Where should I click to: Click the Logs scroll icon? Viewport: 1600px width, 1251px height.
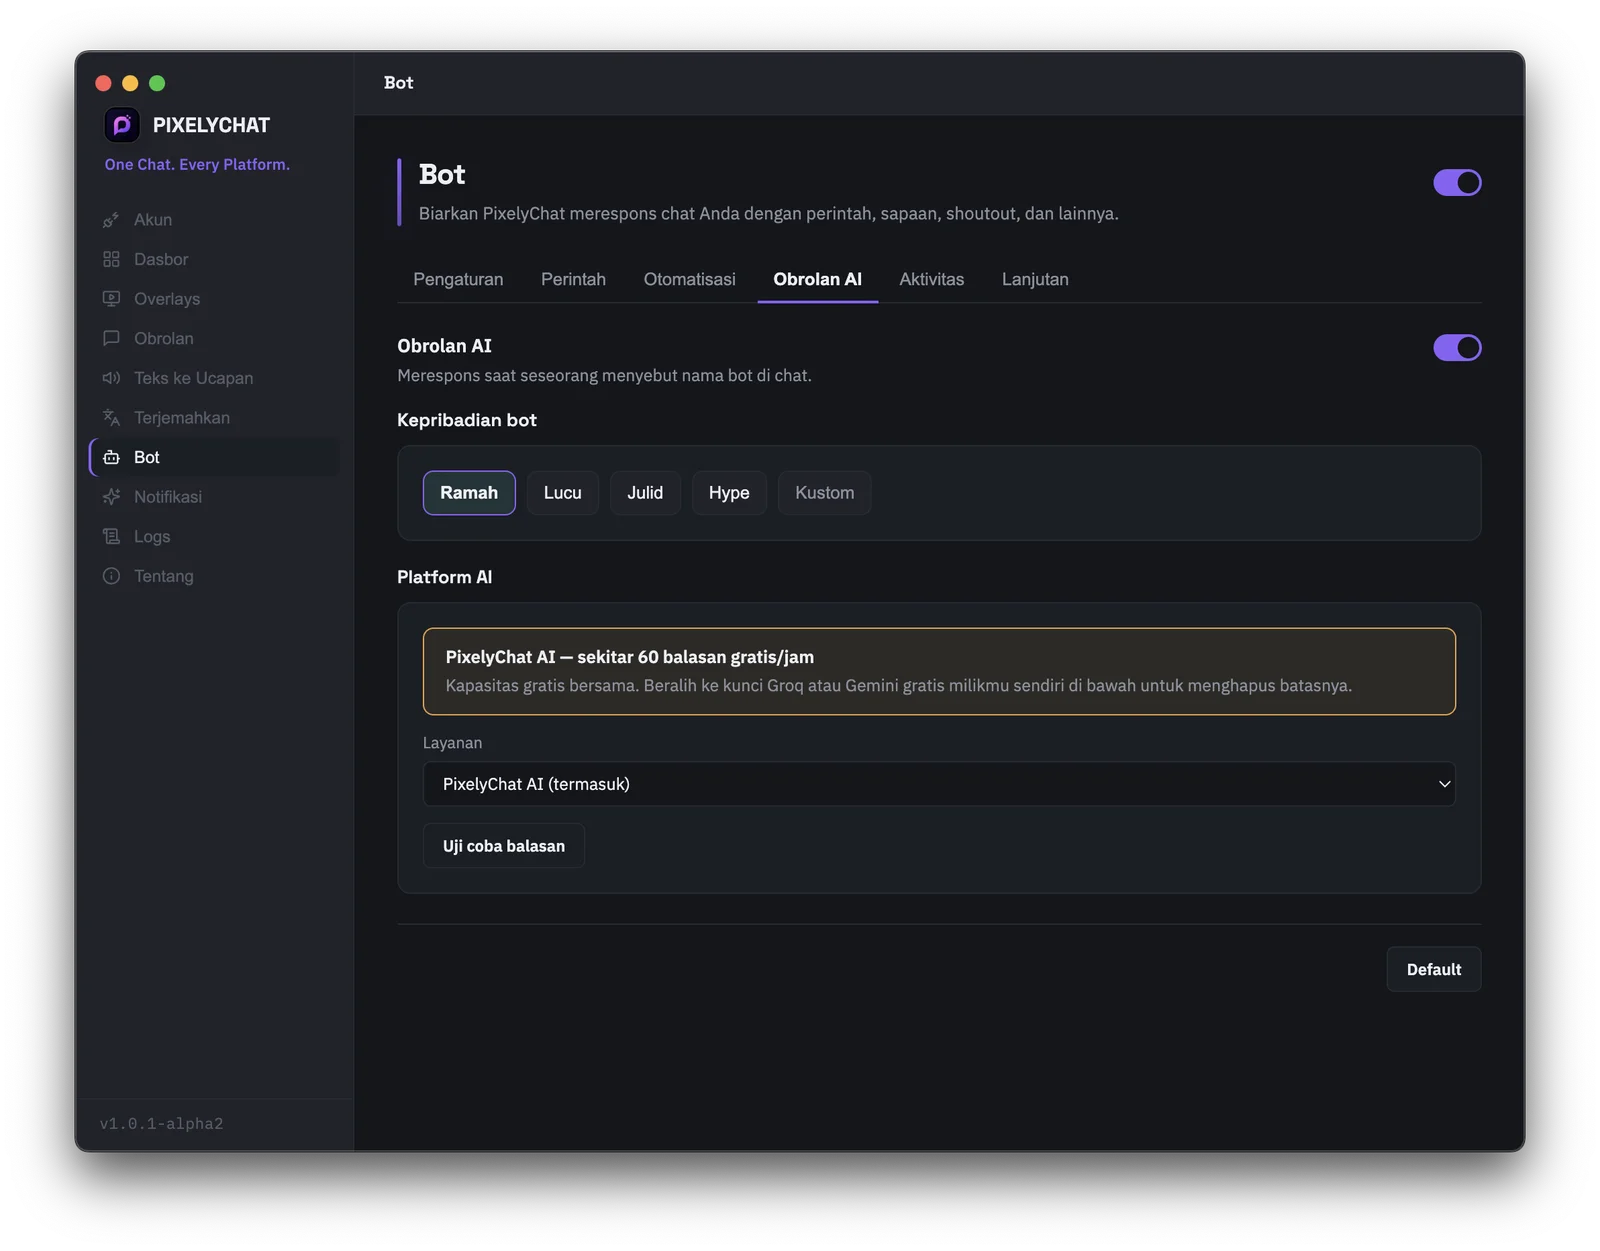pyautogui.click(x=111, y=537)
